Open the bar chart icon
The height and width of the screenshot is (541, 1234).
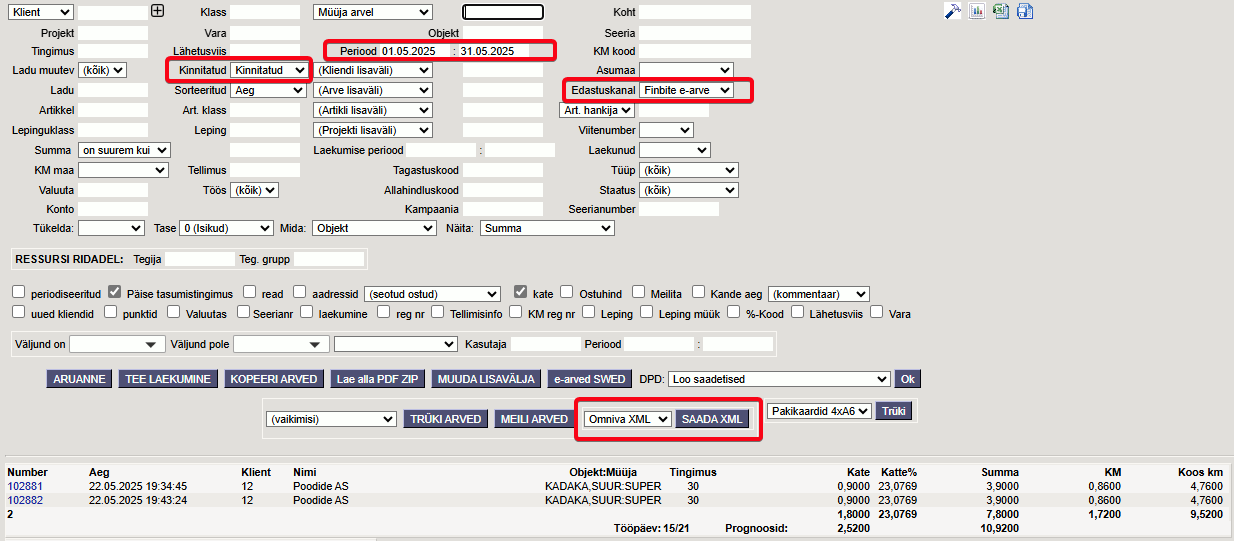(977, 11)
